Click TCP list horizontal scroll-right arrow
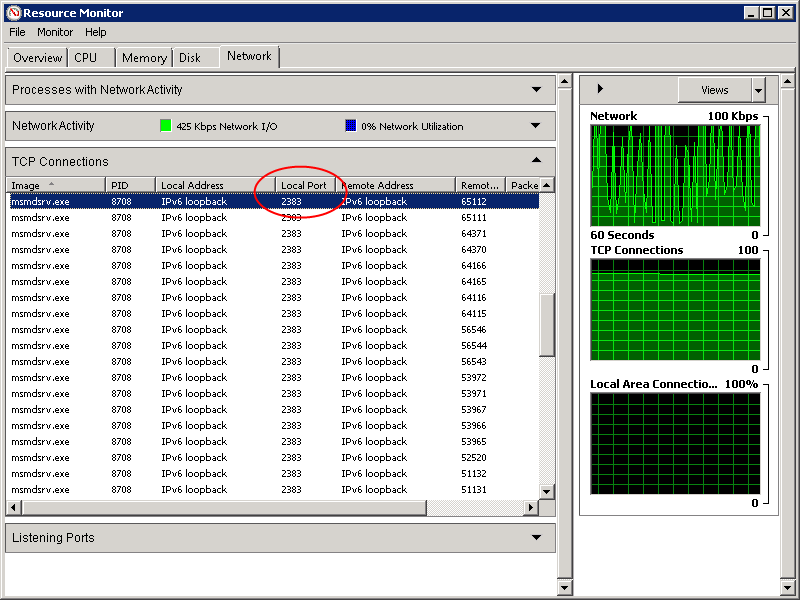The width and height of the screenshot is (800, 600). pyautogui.click(x=531, y=508)
